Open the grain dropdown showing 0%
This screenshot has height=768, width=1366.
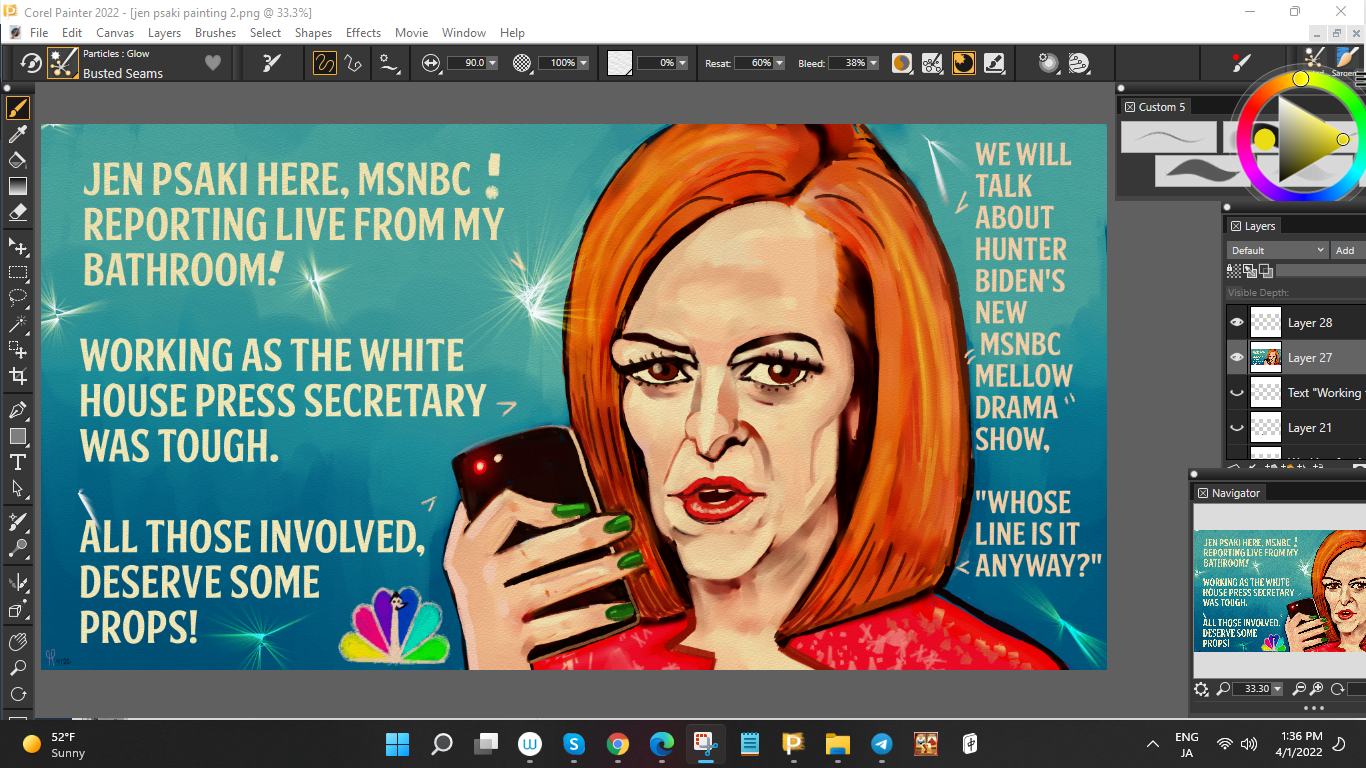coord(682,63)
